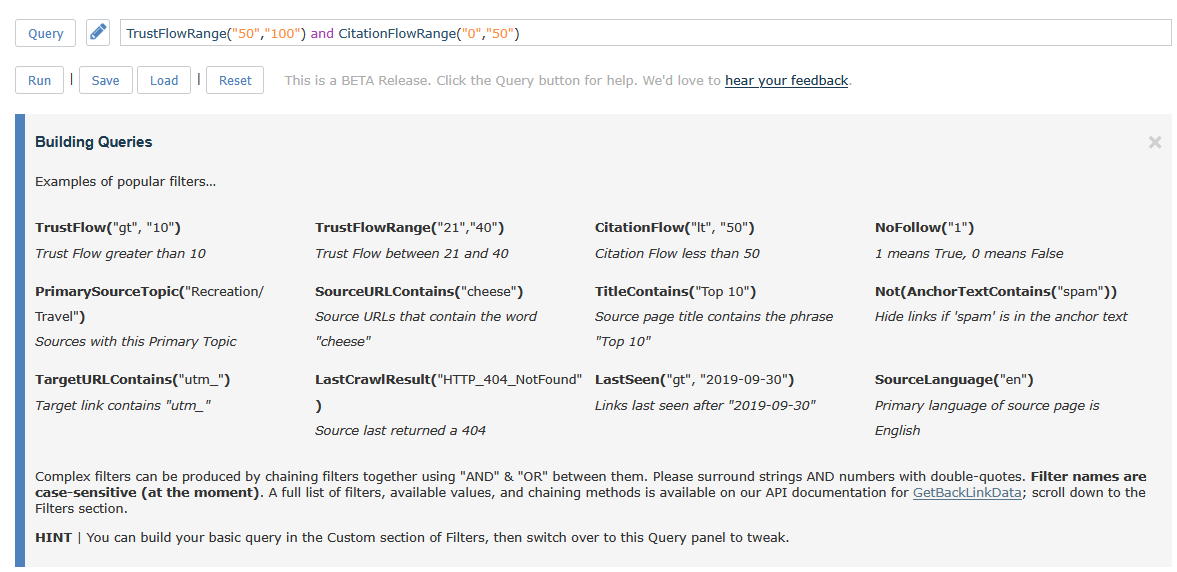Click the SourceLanguage("en") example filter

pos(954,379)
